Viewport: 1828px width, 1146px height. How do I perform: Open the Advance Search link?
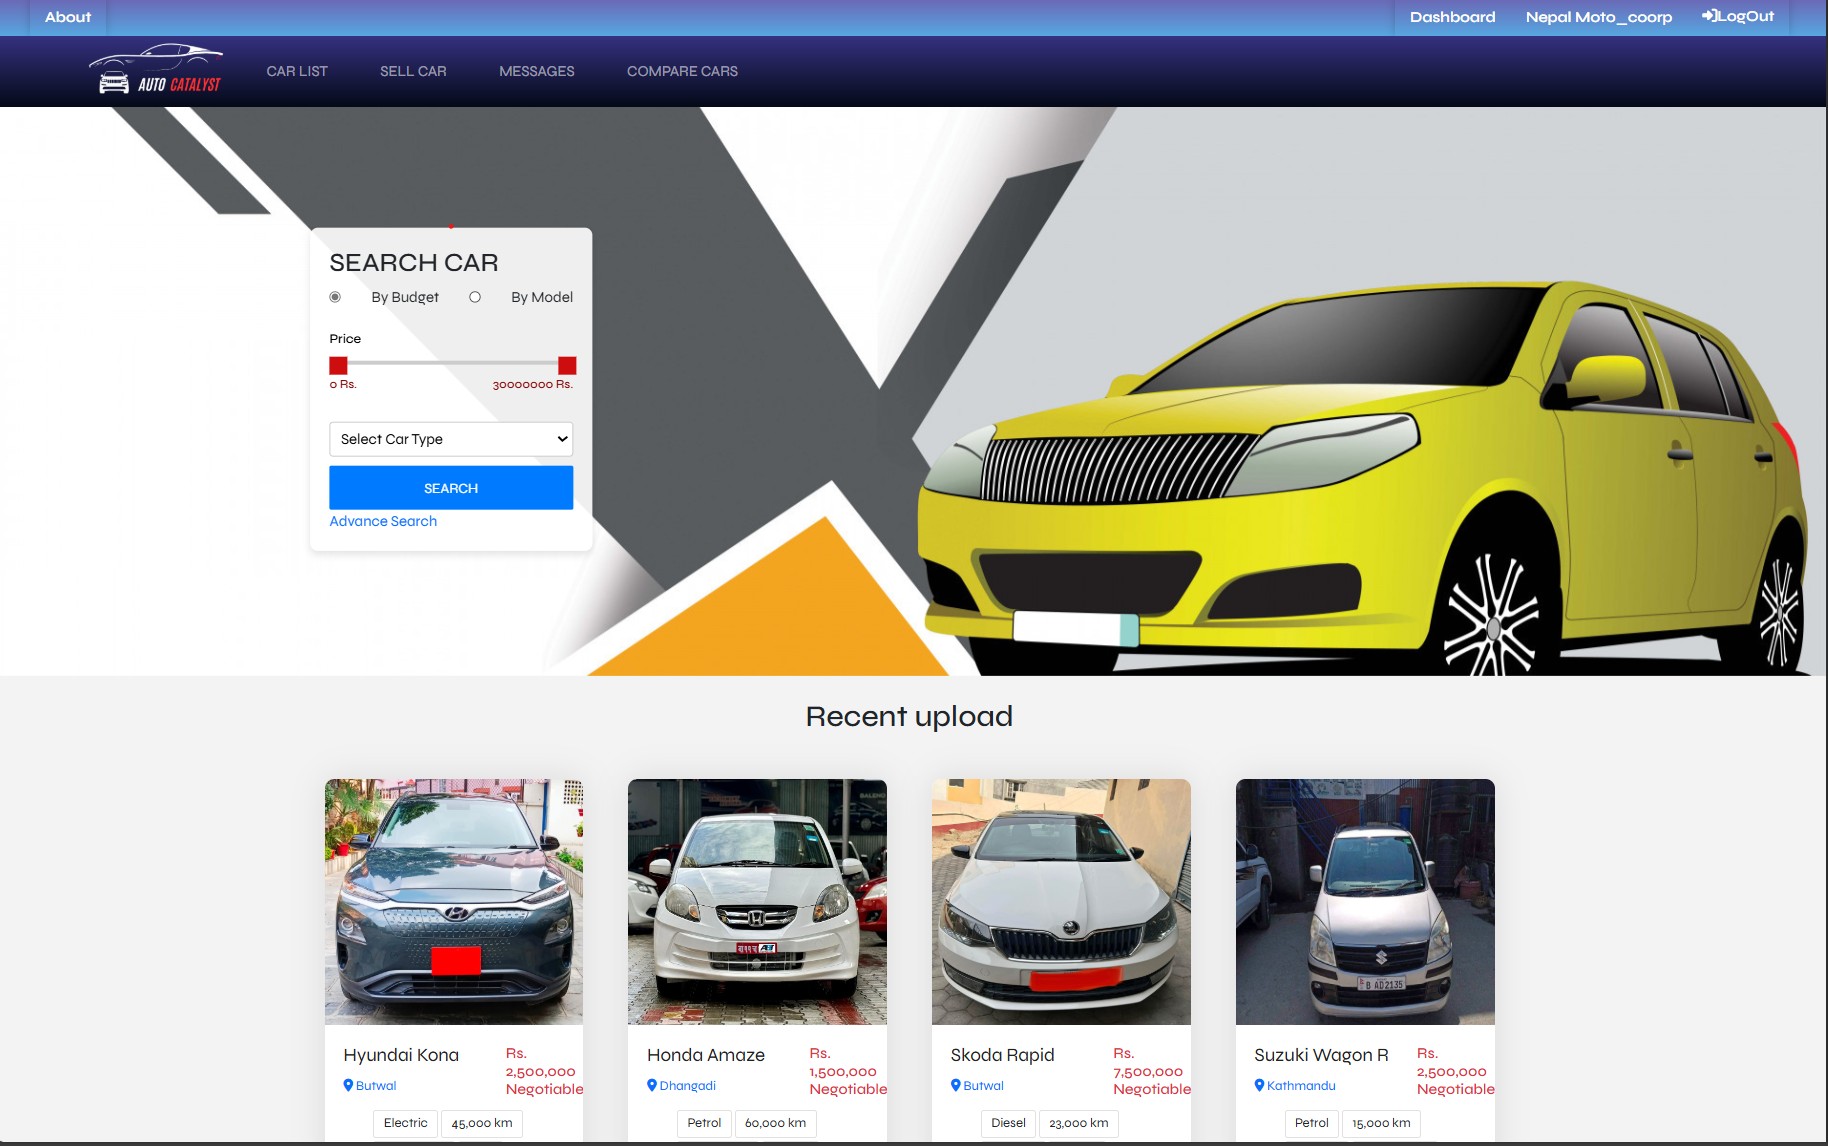[x=383, y=521]
